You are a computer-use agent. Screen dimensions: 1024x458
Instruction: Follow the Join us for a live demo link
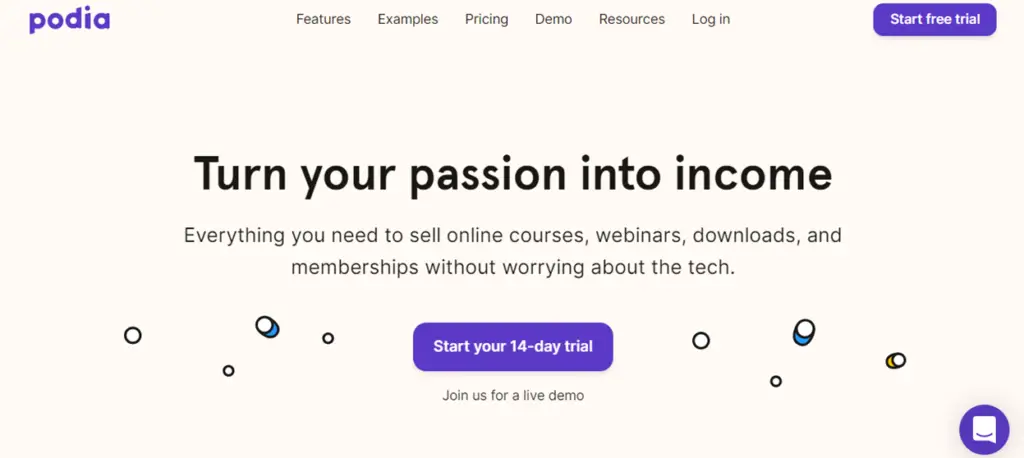[512, 395]
